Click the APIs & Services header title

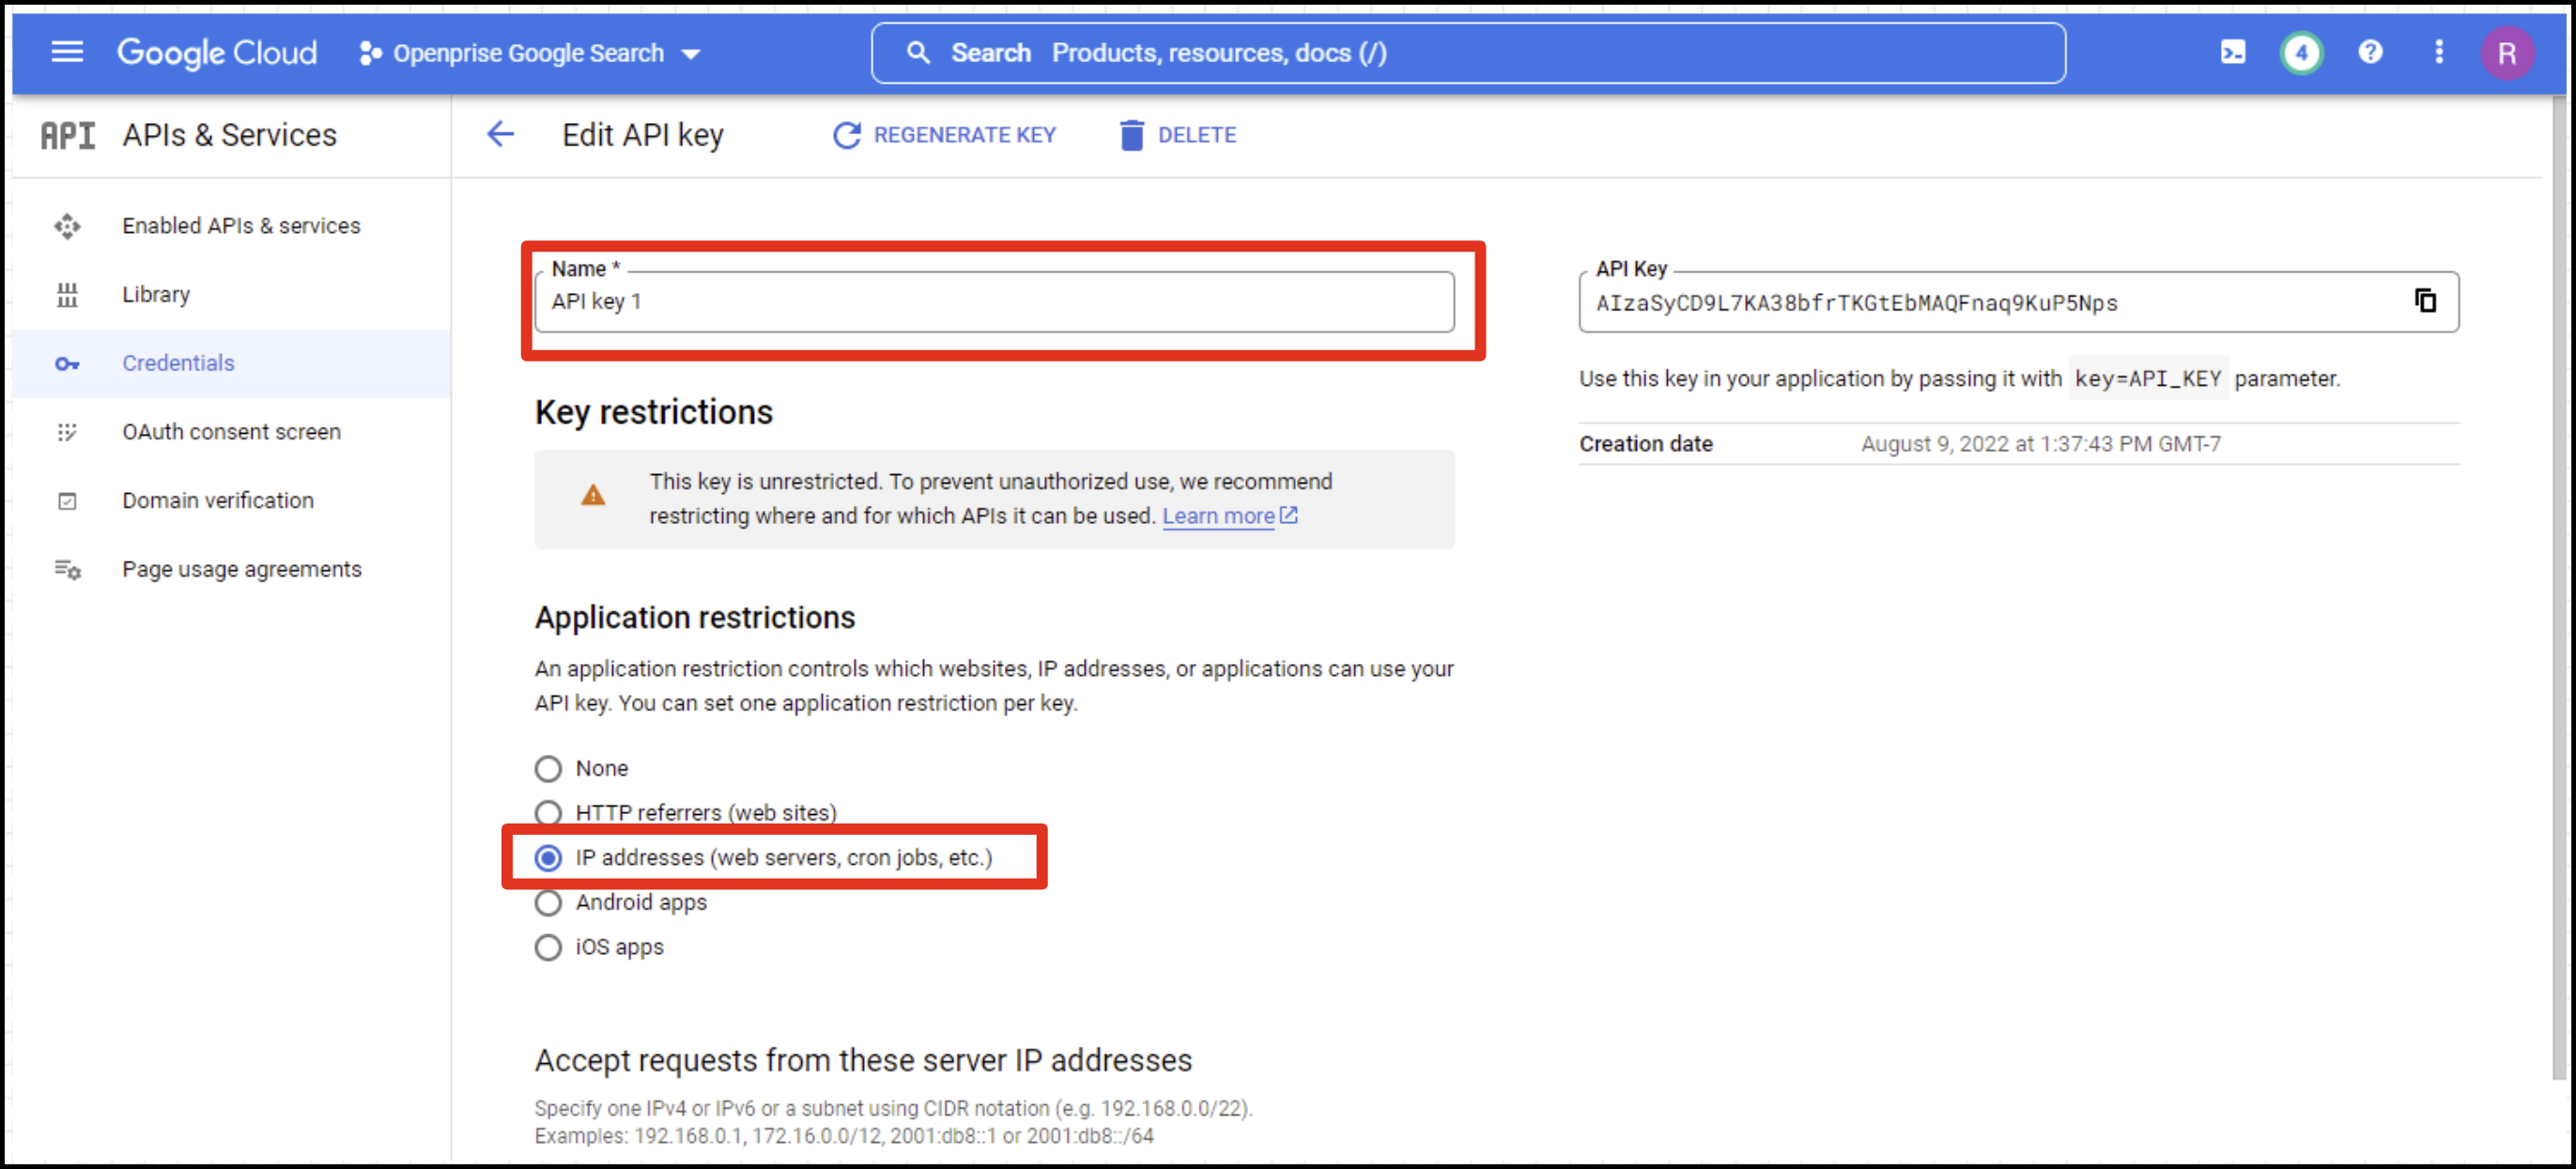230,135
